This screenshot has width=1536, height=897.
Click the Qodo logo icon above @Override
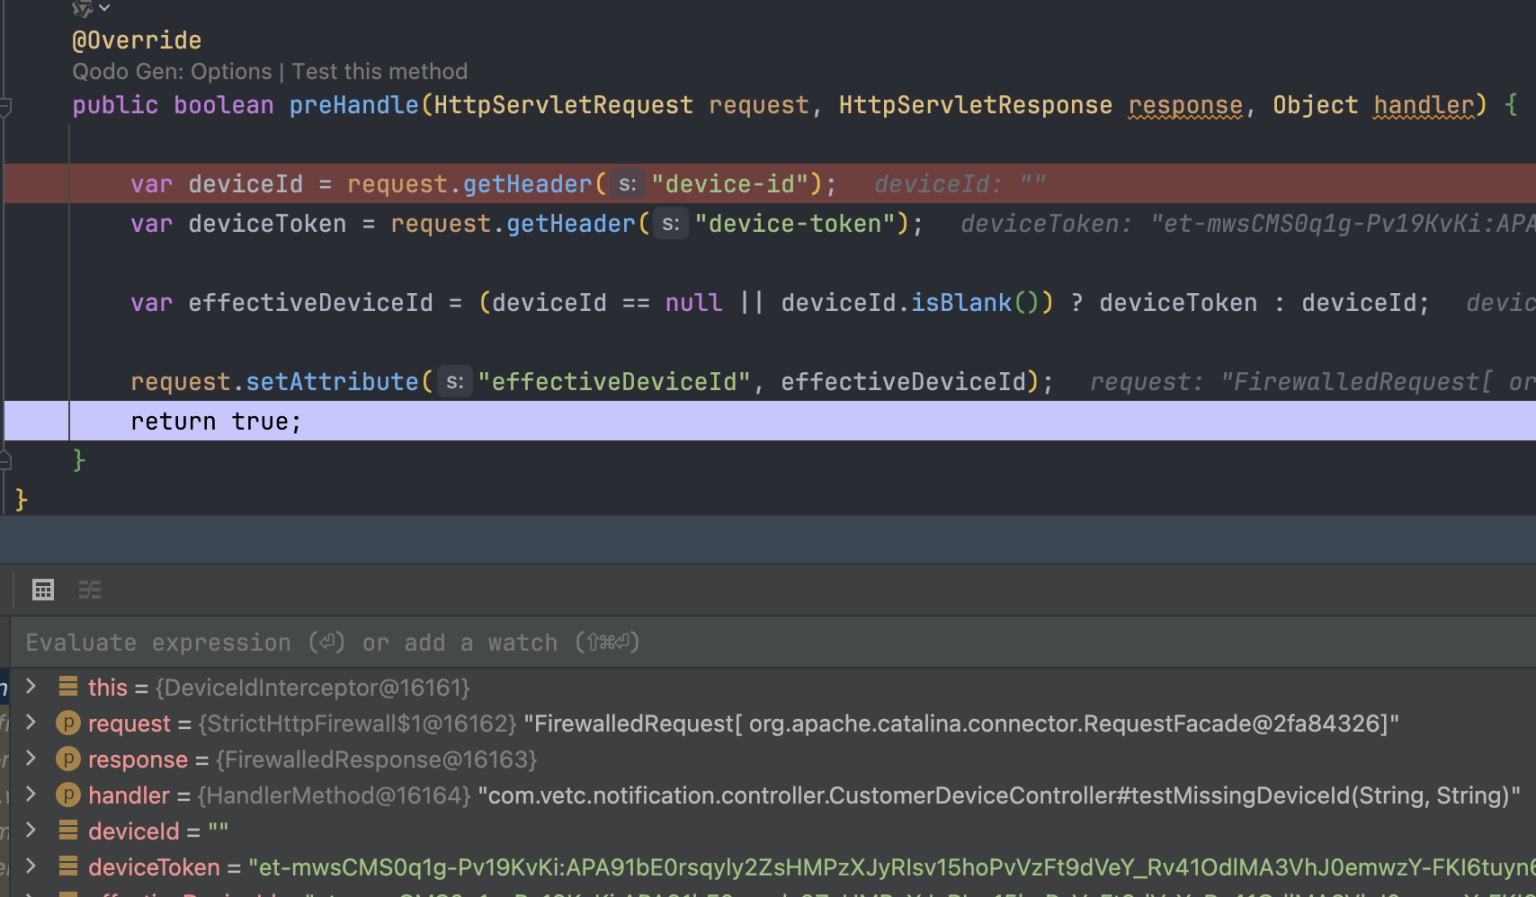(x=83, y=8)
